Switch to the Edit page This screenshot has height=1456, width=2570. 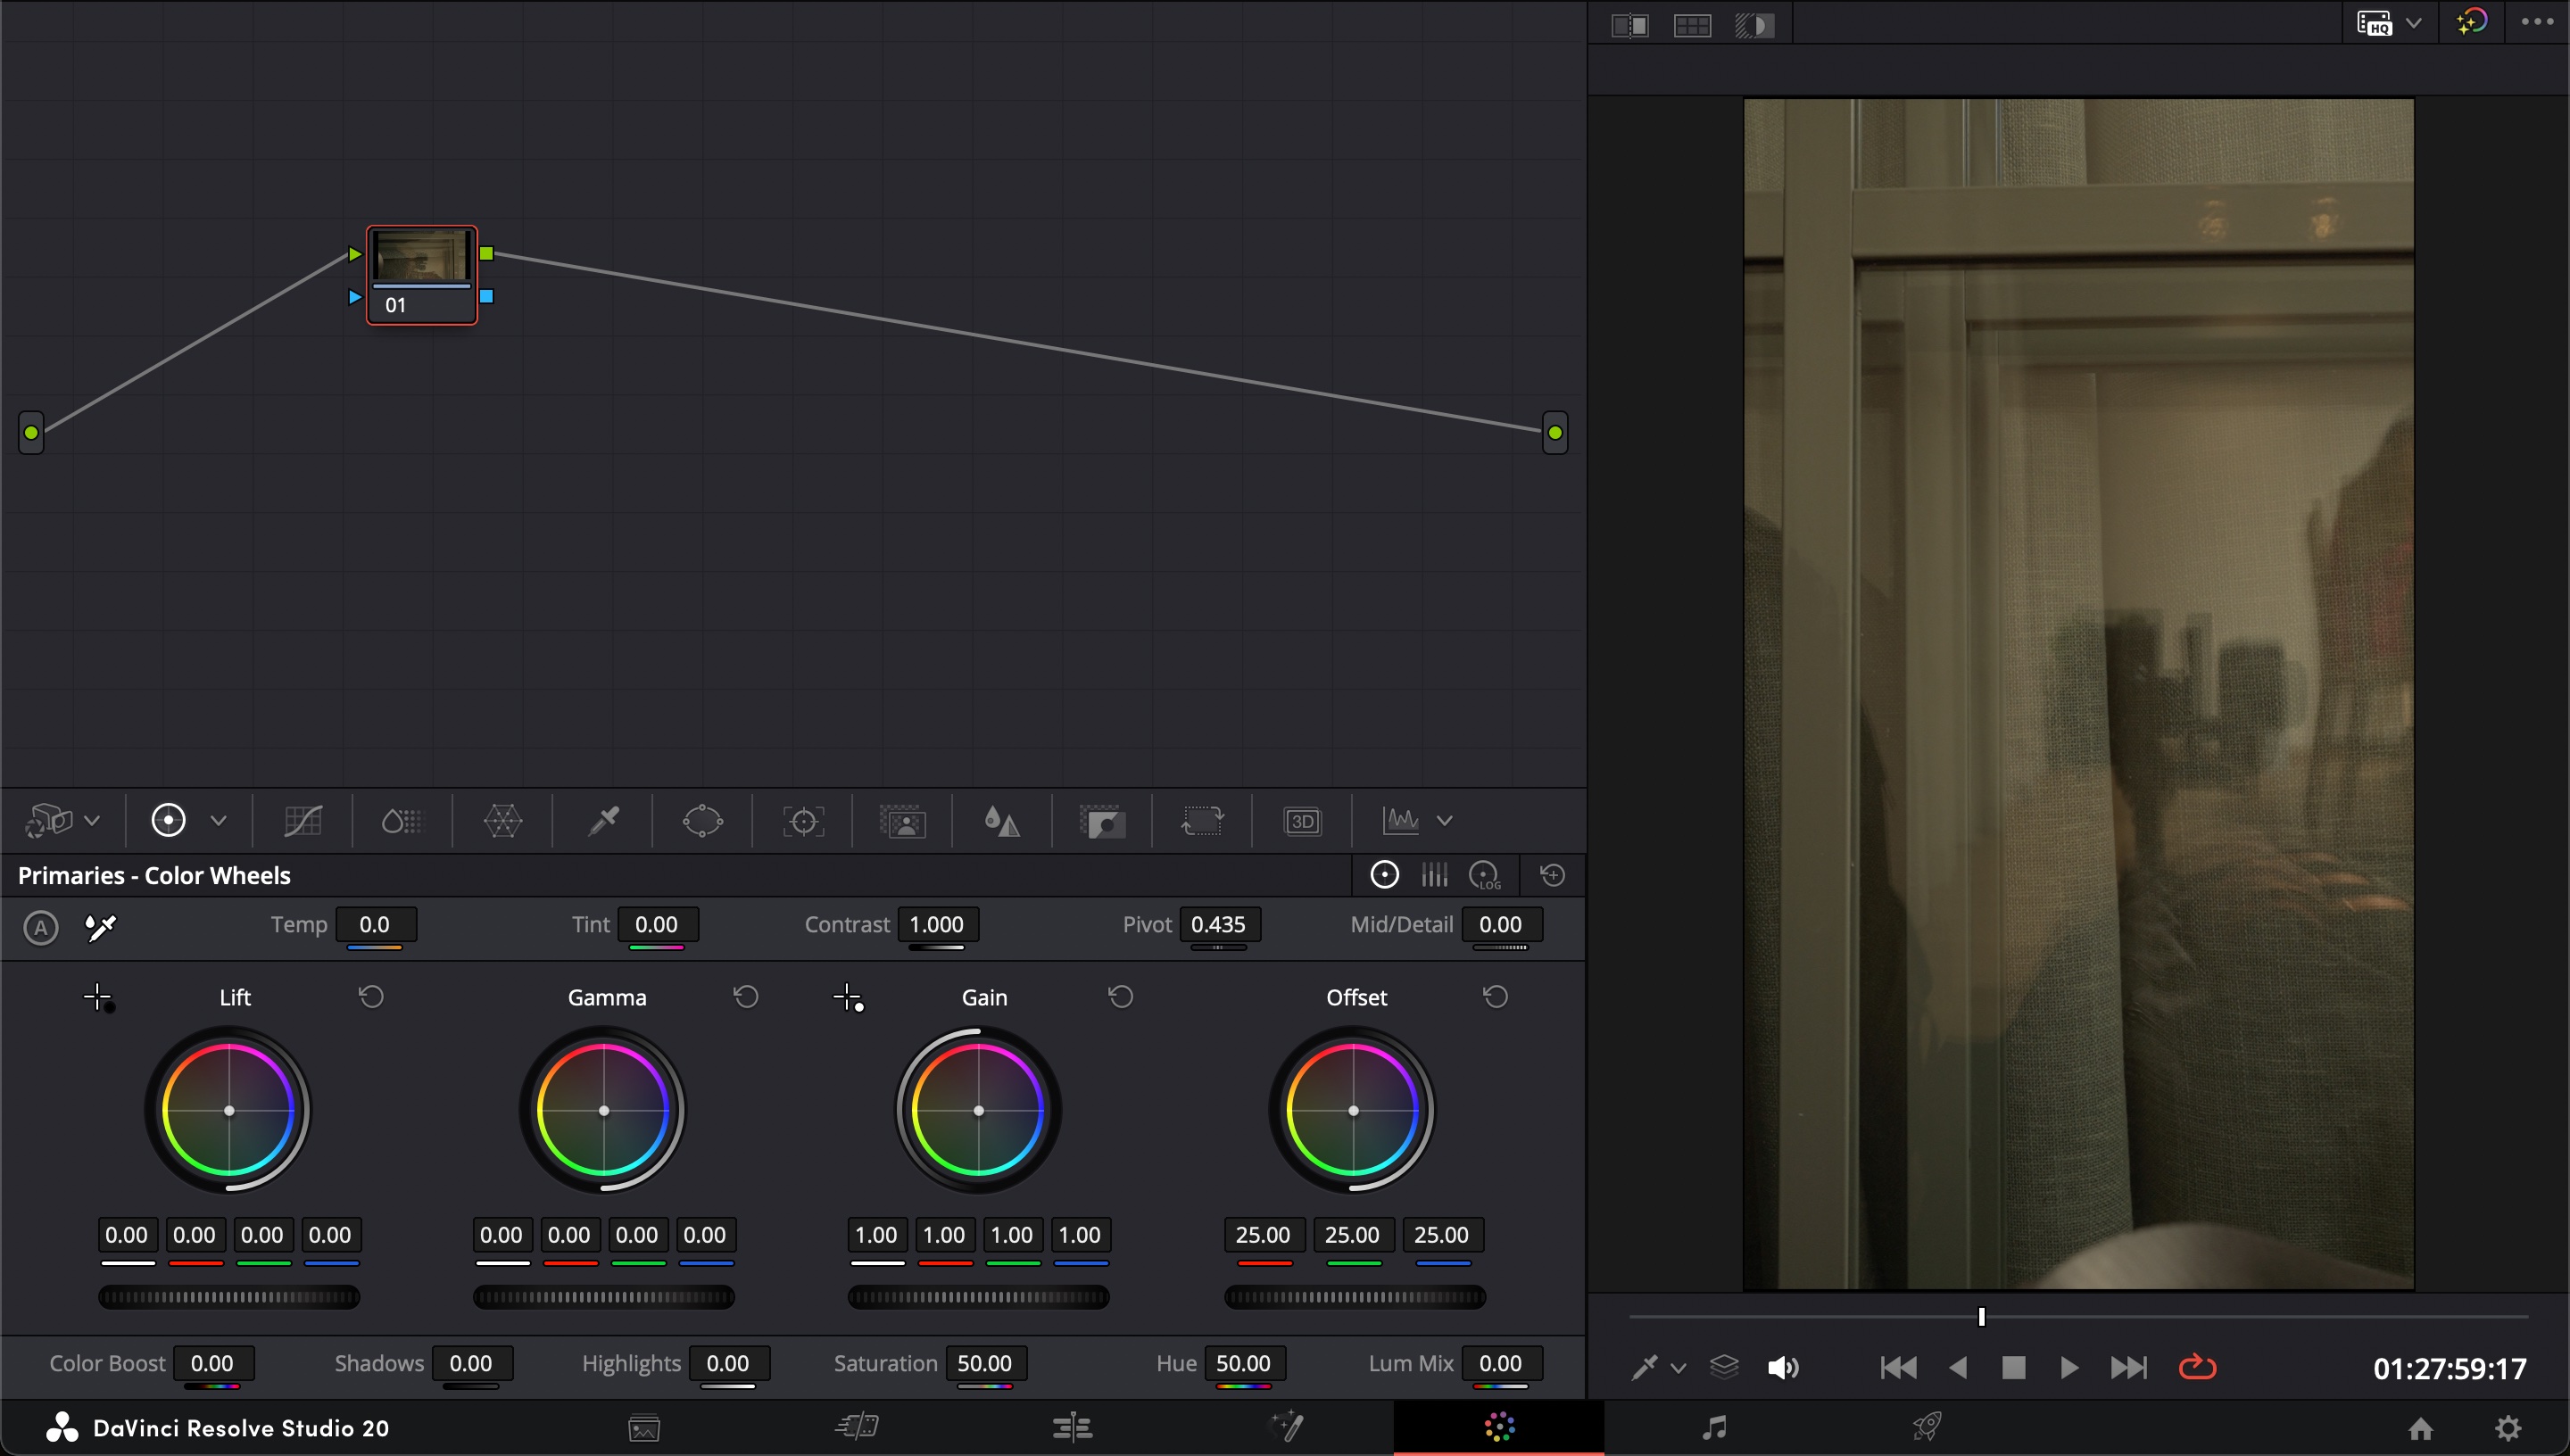[1072, 1427]
